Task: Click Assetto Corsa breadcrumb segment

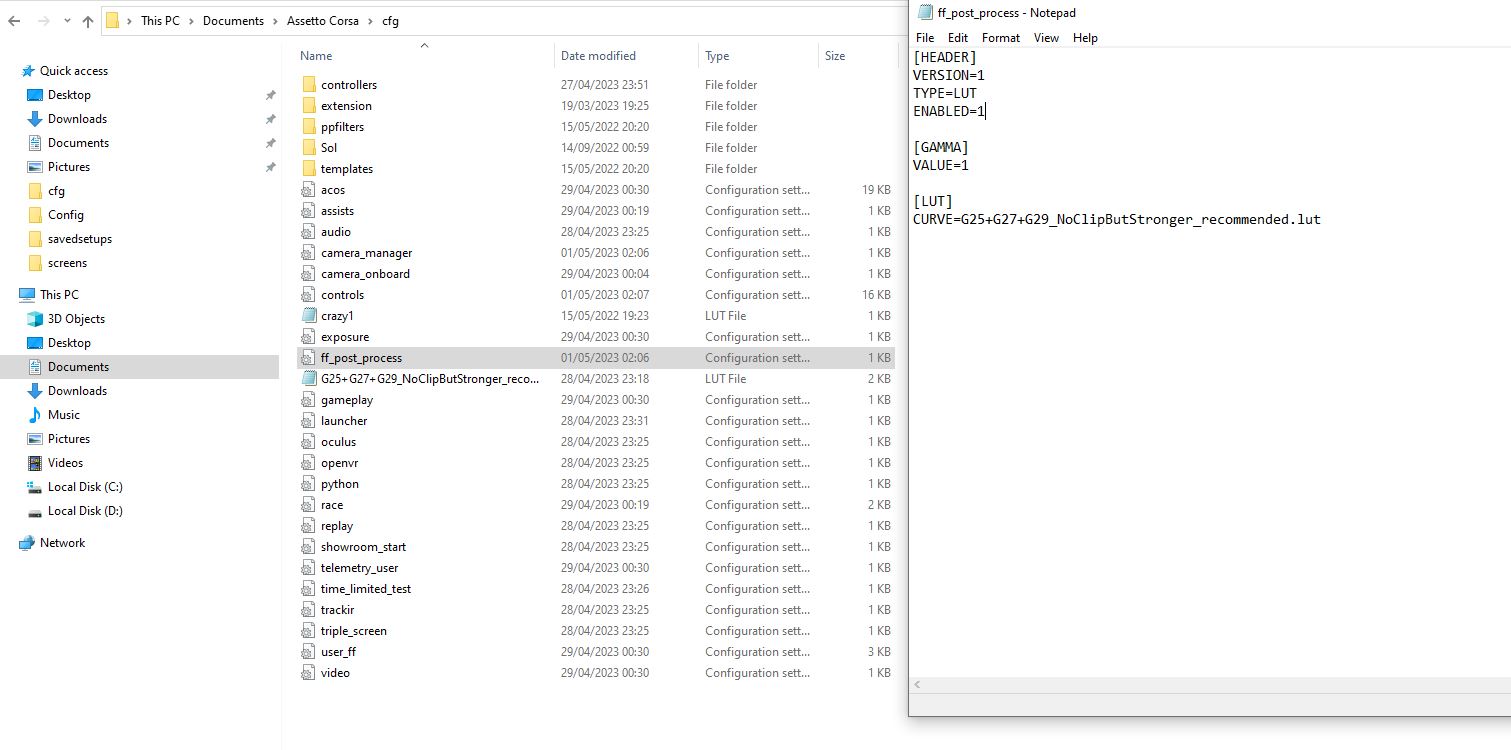Action: coord(324,21)
